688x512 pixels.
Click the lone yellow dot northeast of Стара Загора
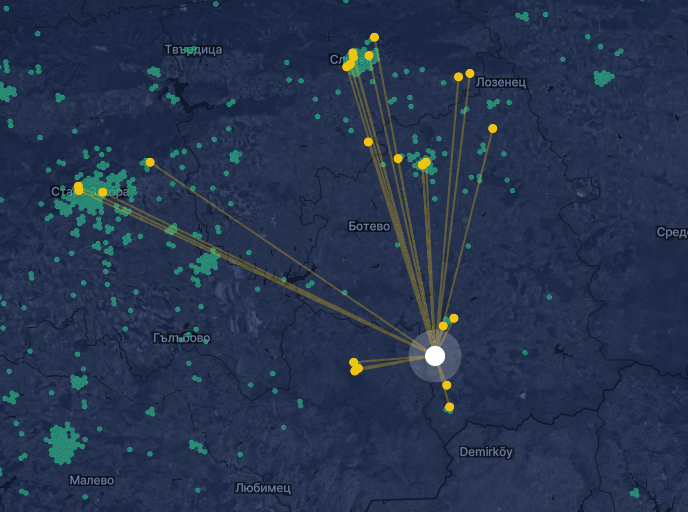[x=150, y=162]
